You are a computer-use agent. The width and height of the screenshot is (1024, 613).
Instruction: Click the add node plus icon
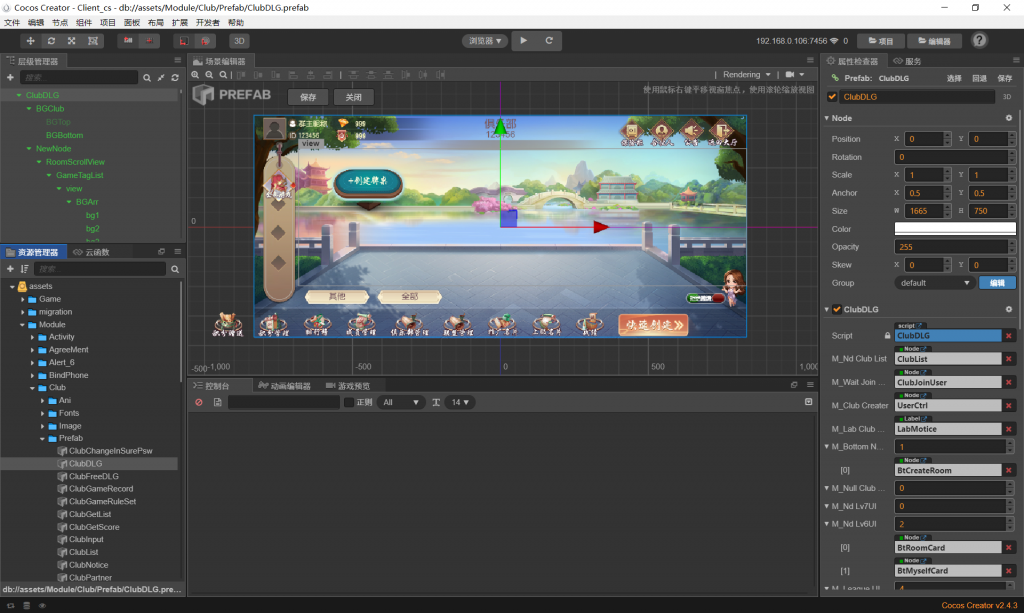10,77
